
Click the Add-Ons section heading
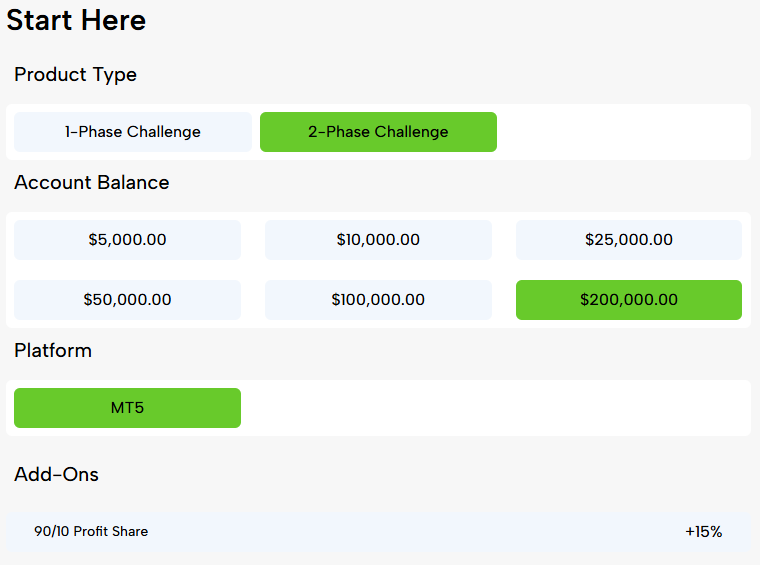(x=56, y=475)
